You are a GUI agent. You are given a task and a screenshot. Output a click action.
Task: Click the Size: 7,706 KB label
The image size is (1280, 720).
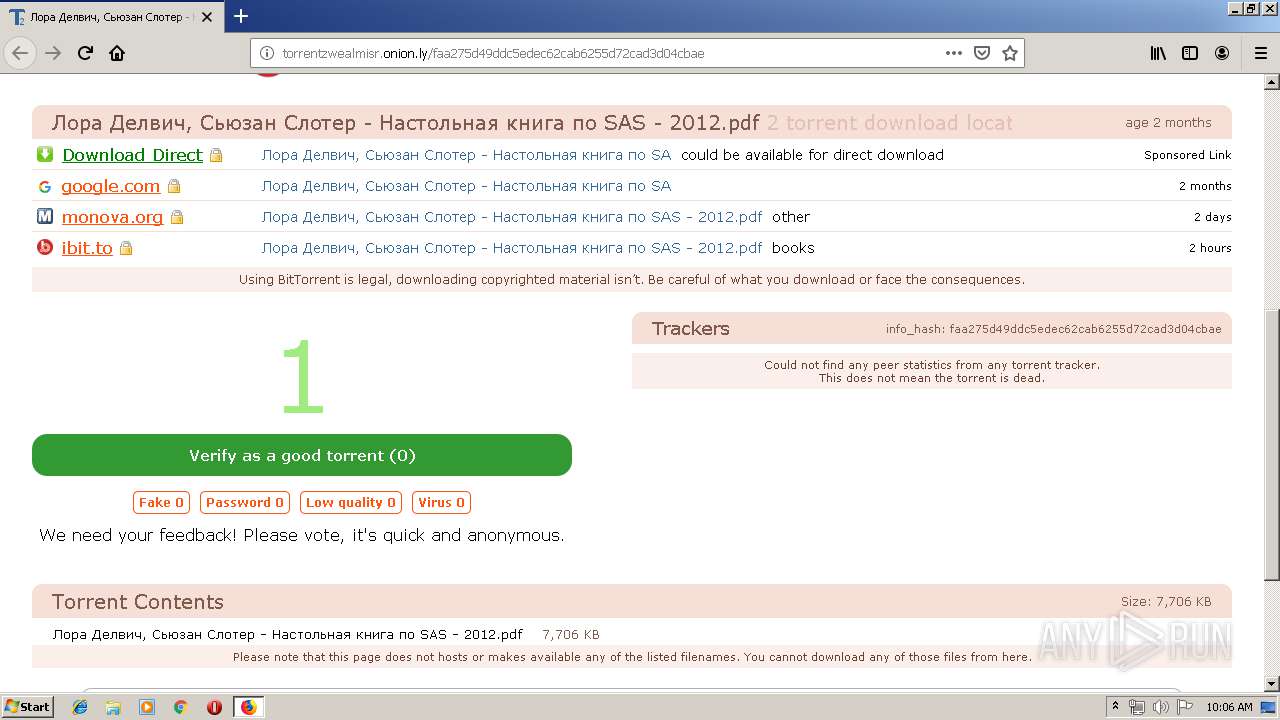coord(1166,602)
